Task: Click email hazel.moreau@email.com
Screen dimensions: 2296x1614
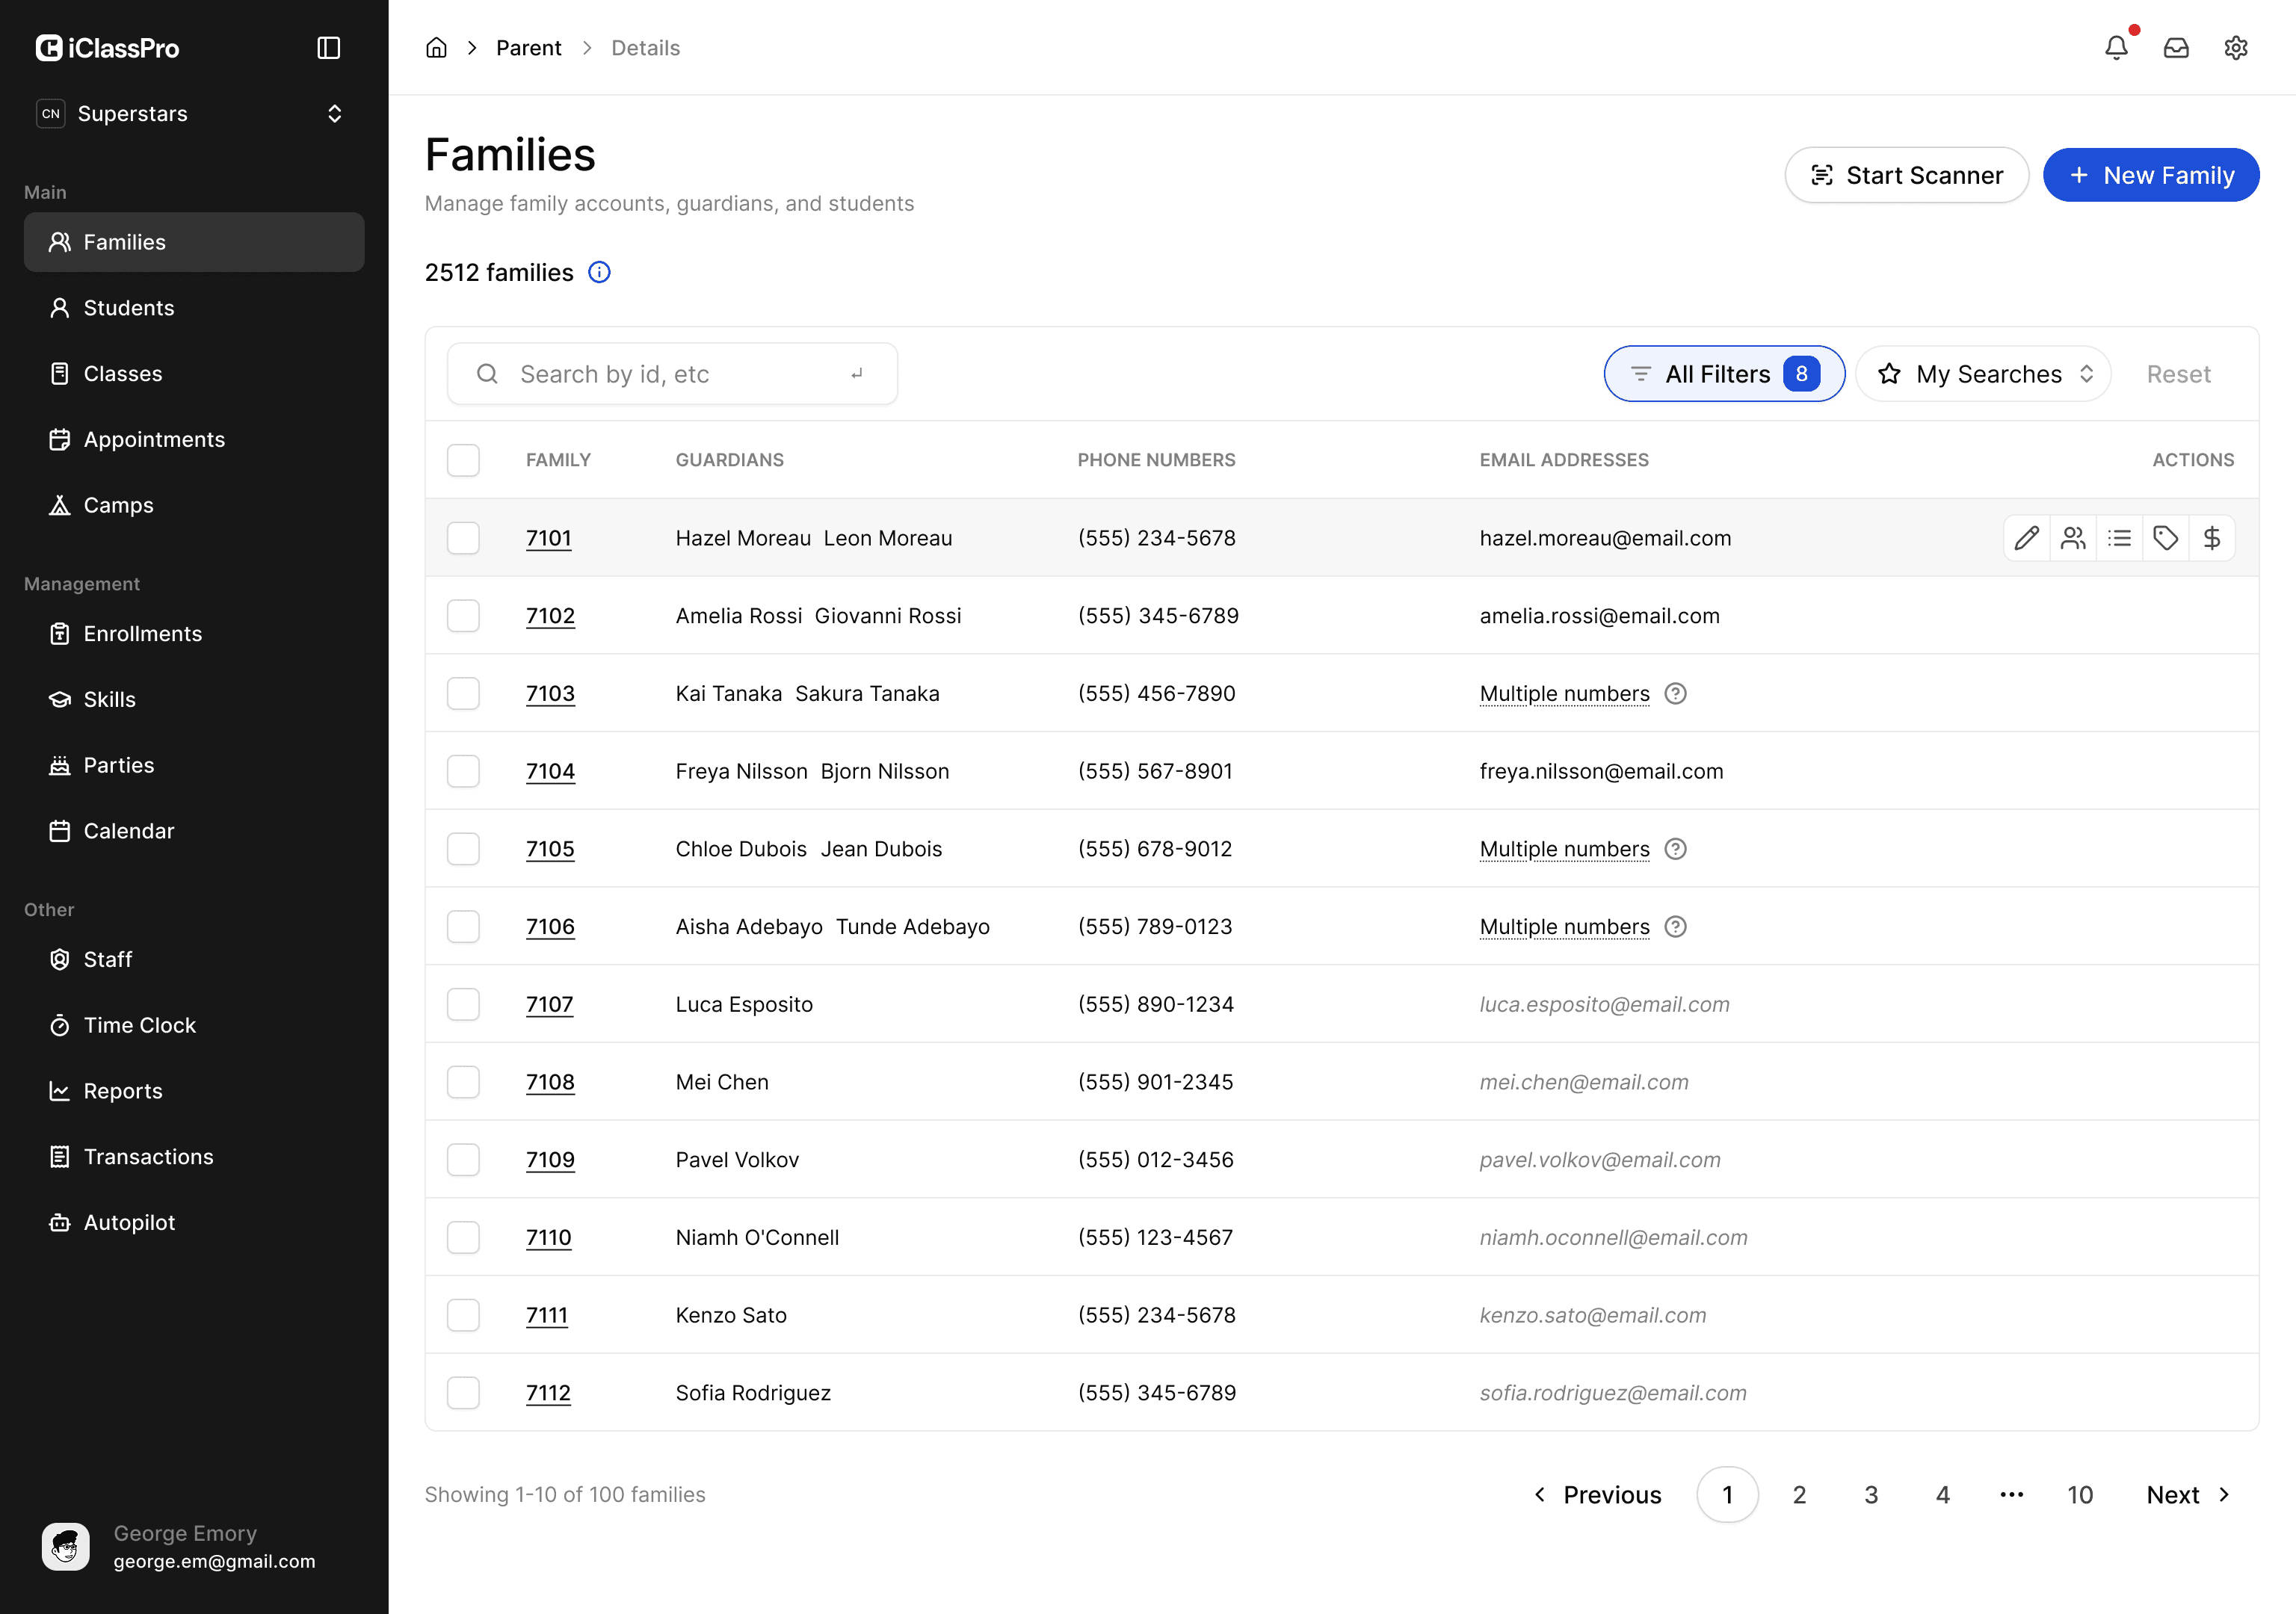Action: pos(1605,538)
